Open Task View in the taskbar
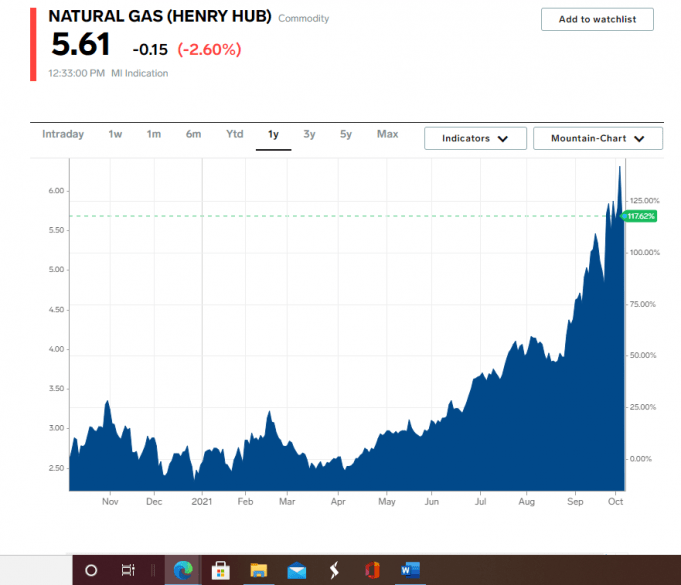Viewport: 681px width, 585px height. point(128,570)
